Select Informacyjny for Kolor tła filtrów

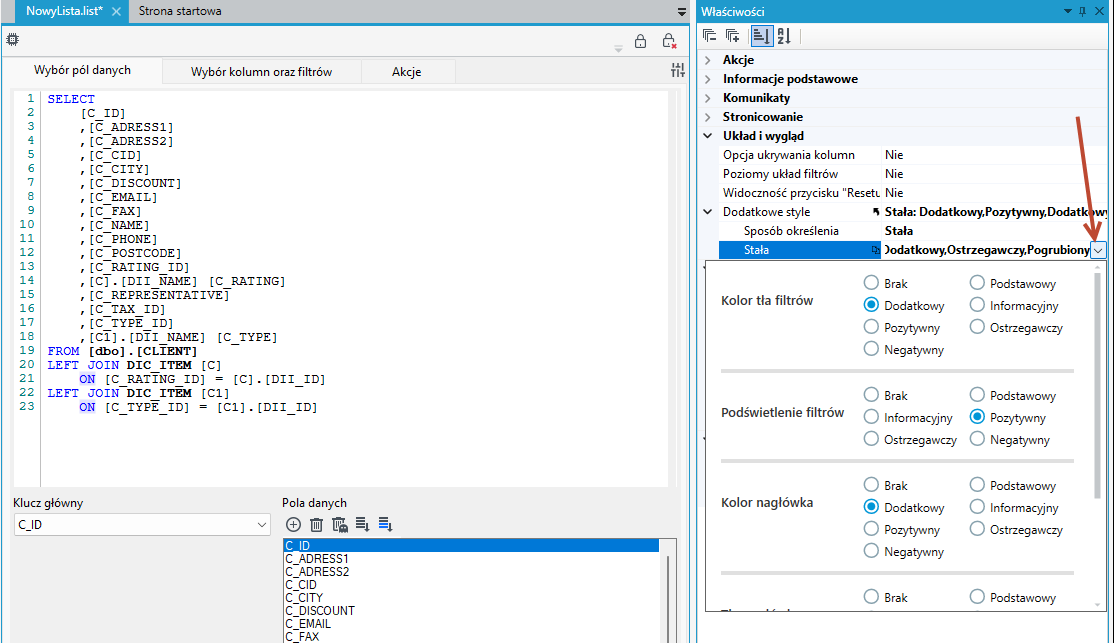(x=1014, y=306)
